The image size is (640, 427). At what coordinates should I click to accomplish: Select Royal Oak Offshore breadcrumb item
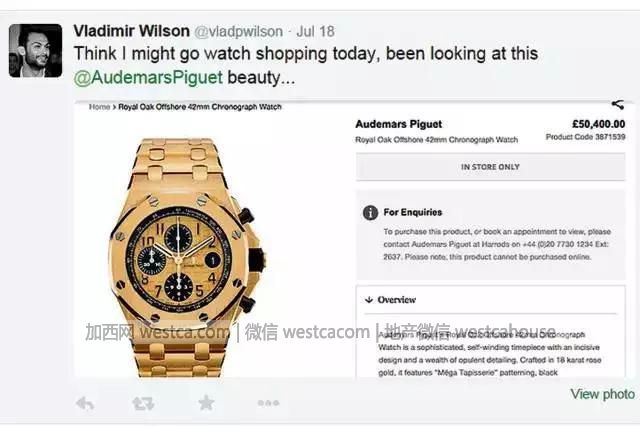click(200, 107)
